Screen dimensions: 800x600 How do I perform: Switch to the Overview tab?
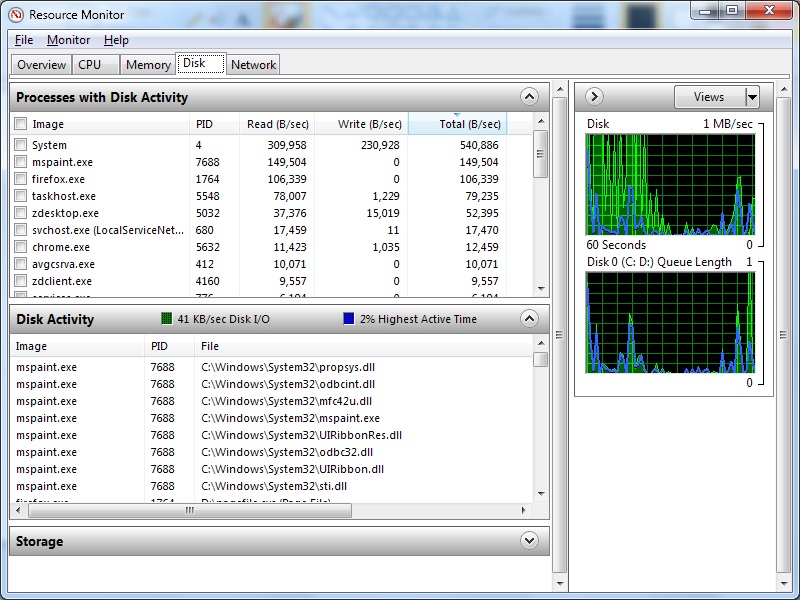(x=41, y=65)
